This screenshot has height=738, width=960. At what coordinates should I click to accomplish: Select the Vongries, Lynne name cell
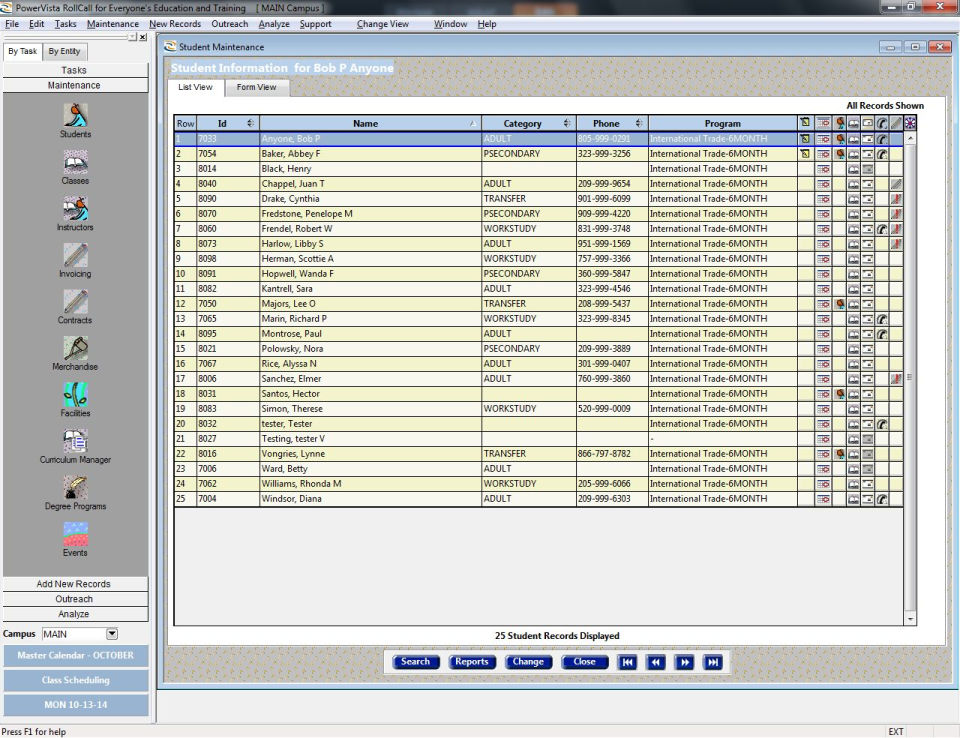click(370, 454)
